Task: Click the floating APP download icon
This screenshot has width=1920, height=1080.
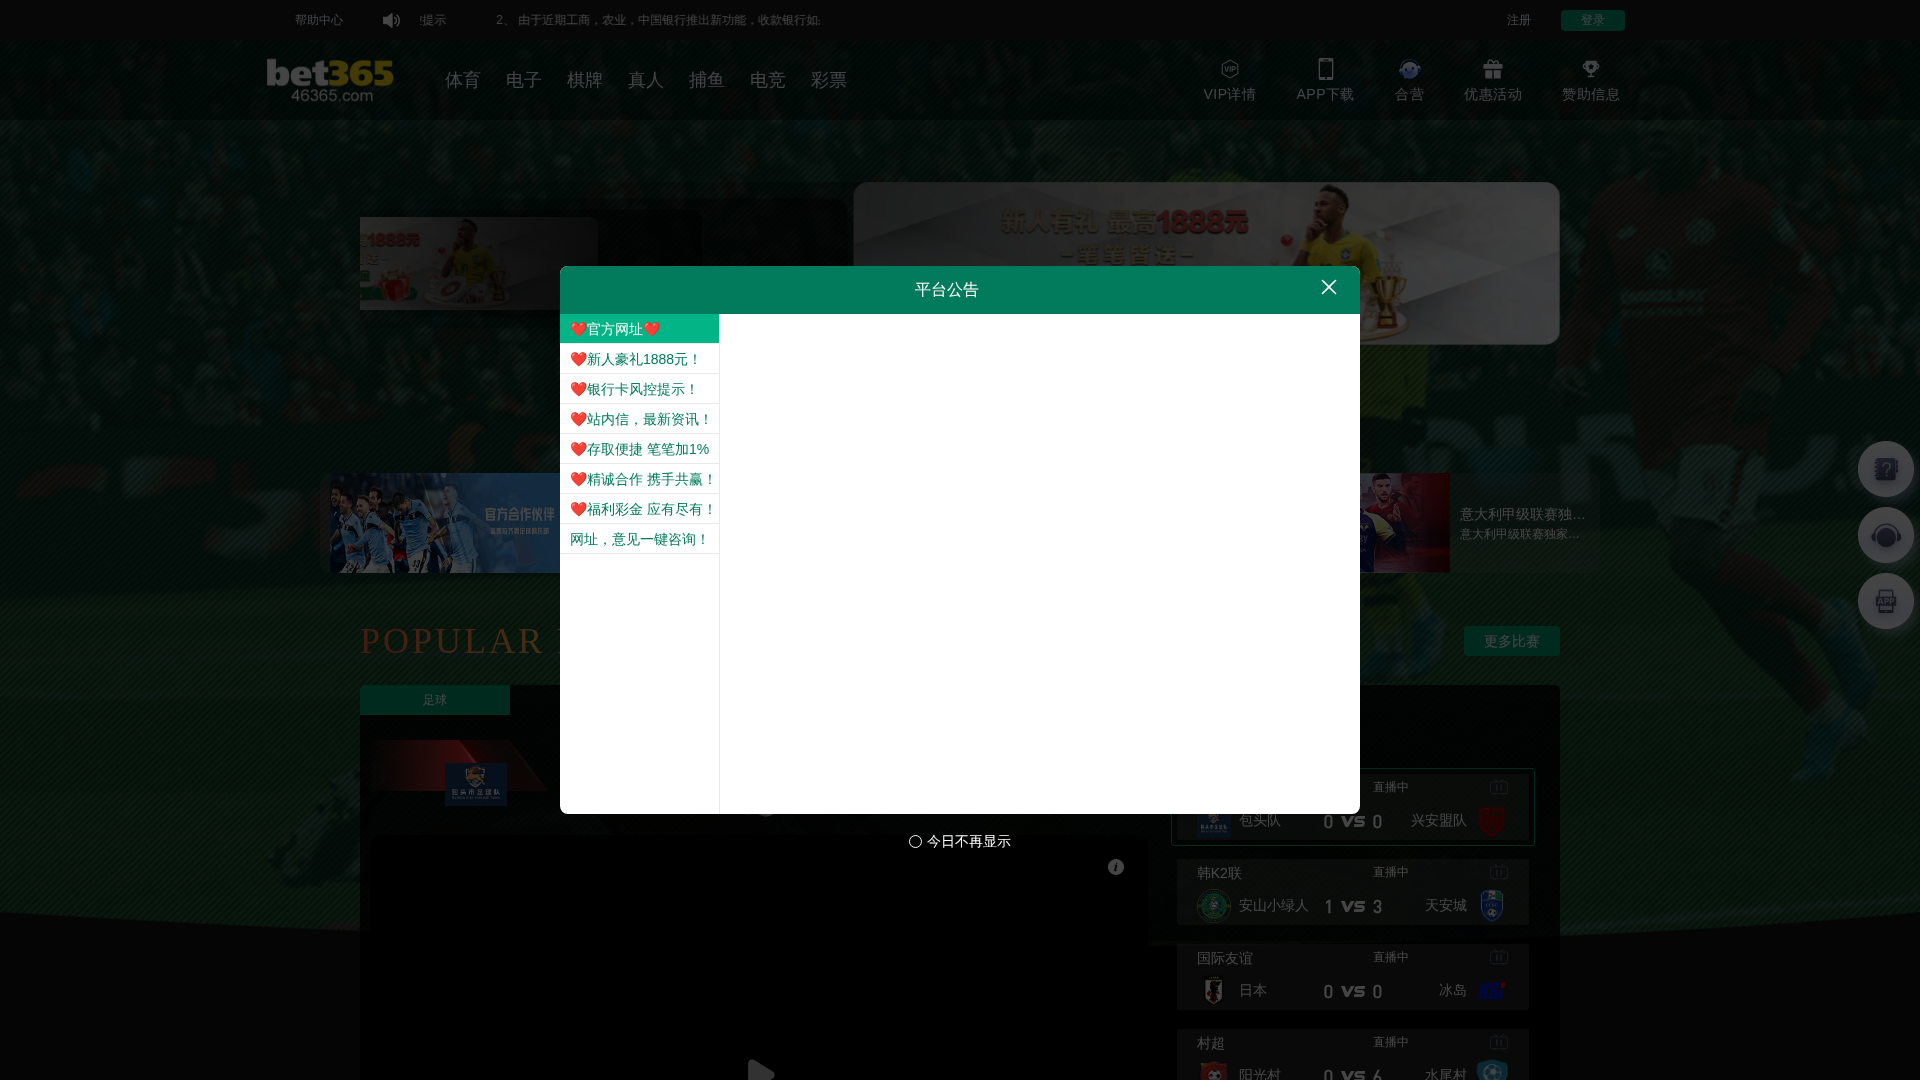Action: pos(1885,601)
